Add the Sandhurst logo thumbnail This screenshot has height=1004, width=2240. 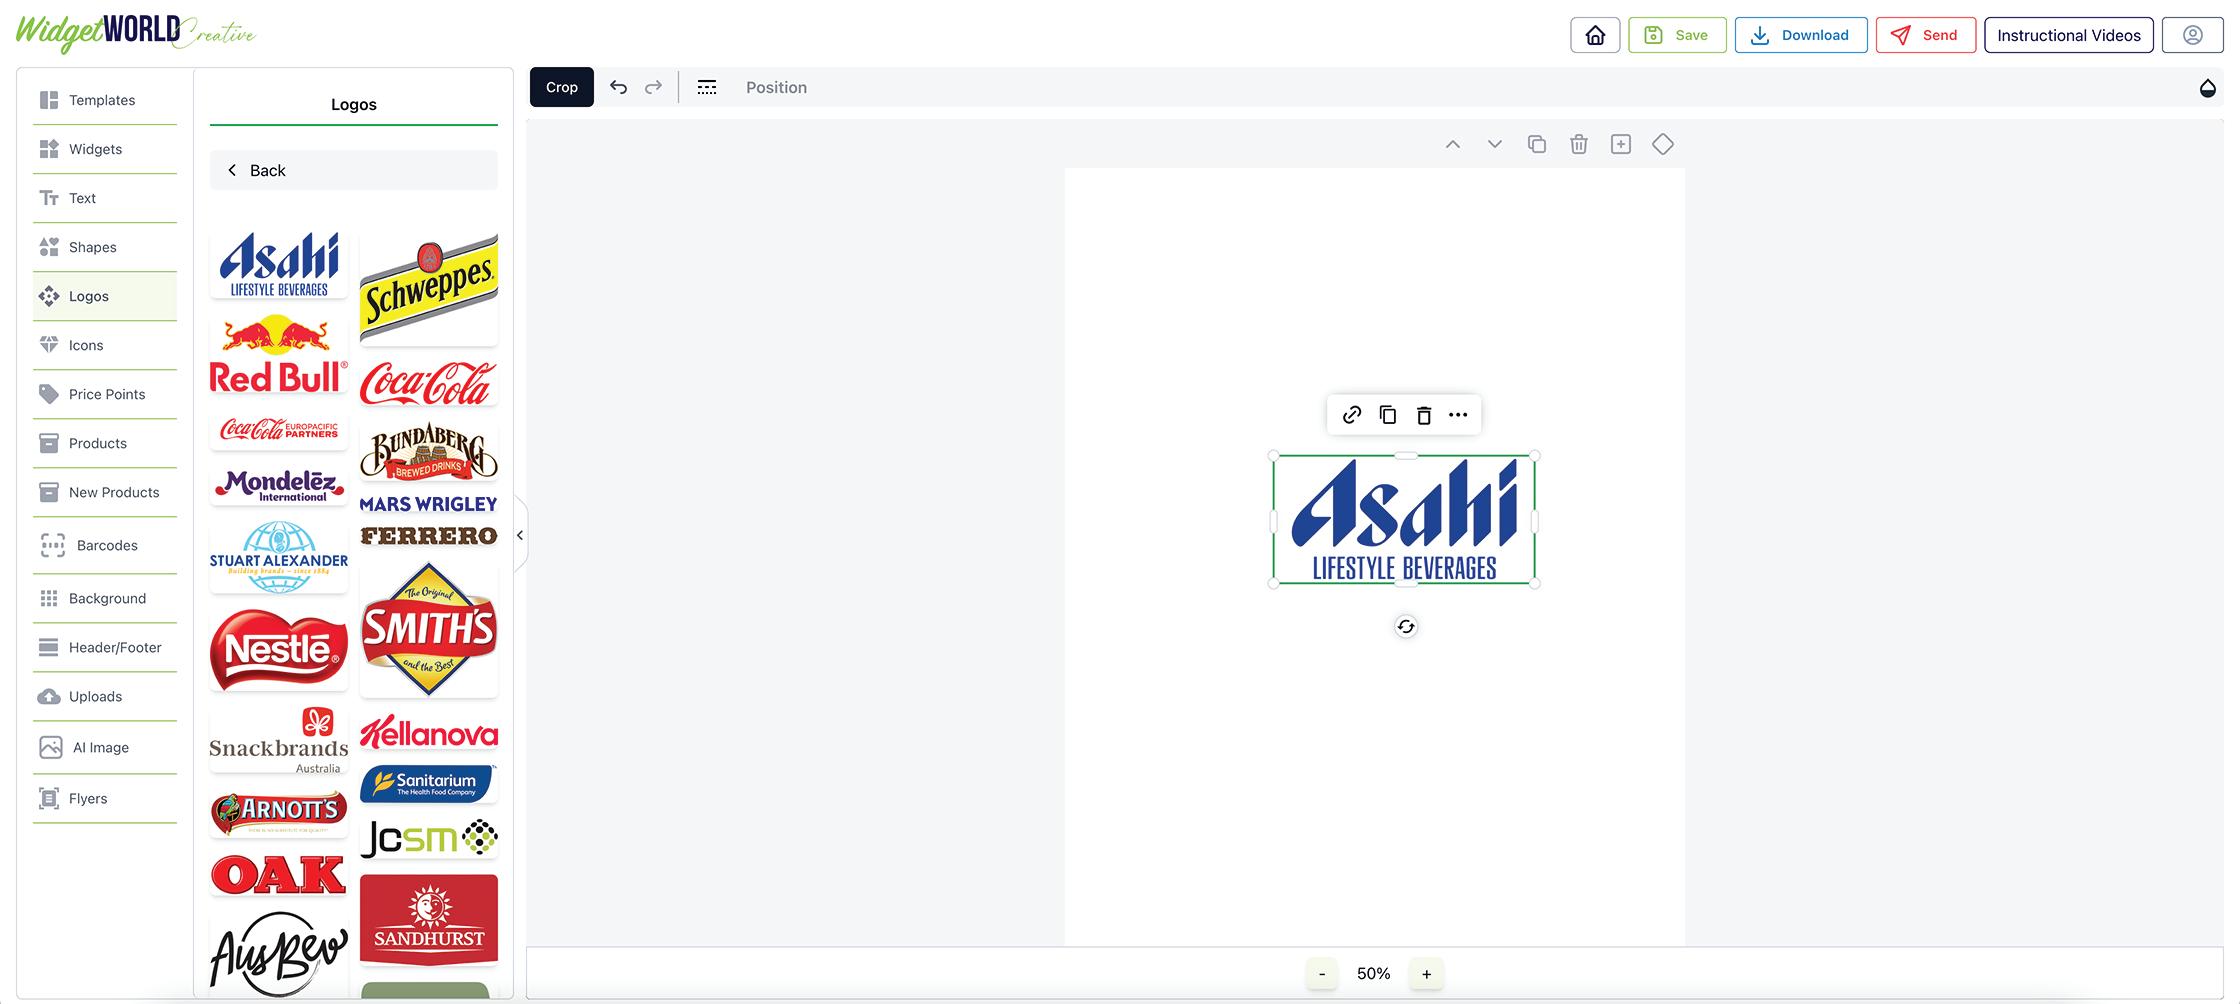(429, 920)
